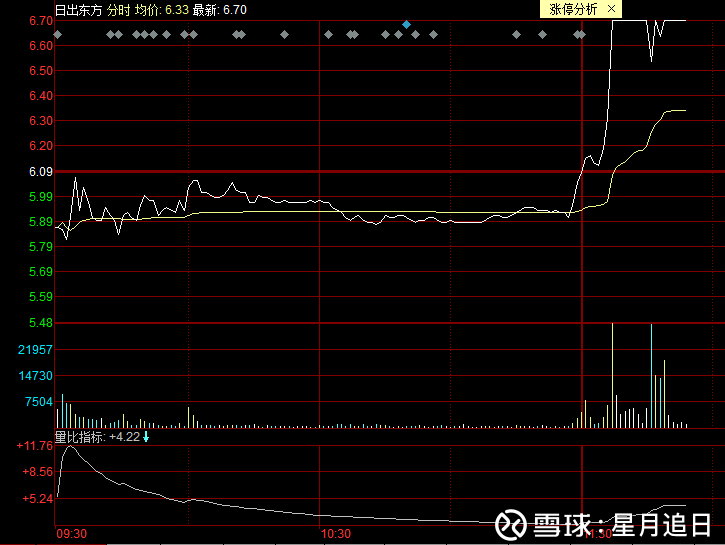Click the blue diamond event marker
The image size is (725, 545).
click(x=406, y=24)
